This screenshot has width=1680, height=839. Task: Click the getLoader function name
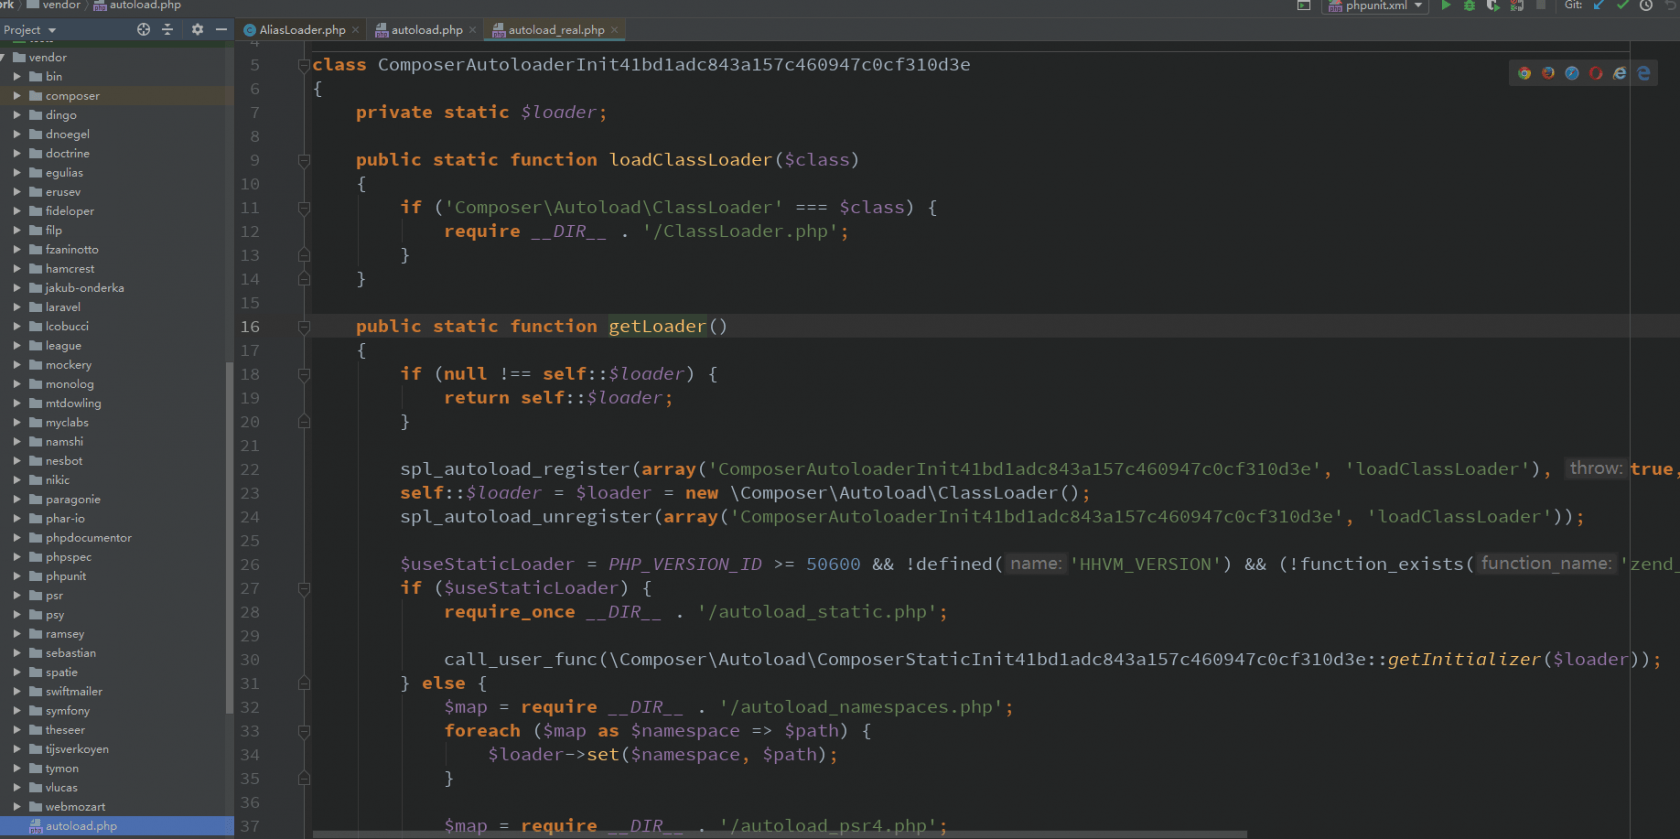(x=657, y=327)
